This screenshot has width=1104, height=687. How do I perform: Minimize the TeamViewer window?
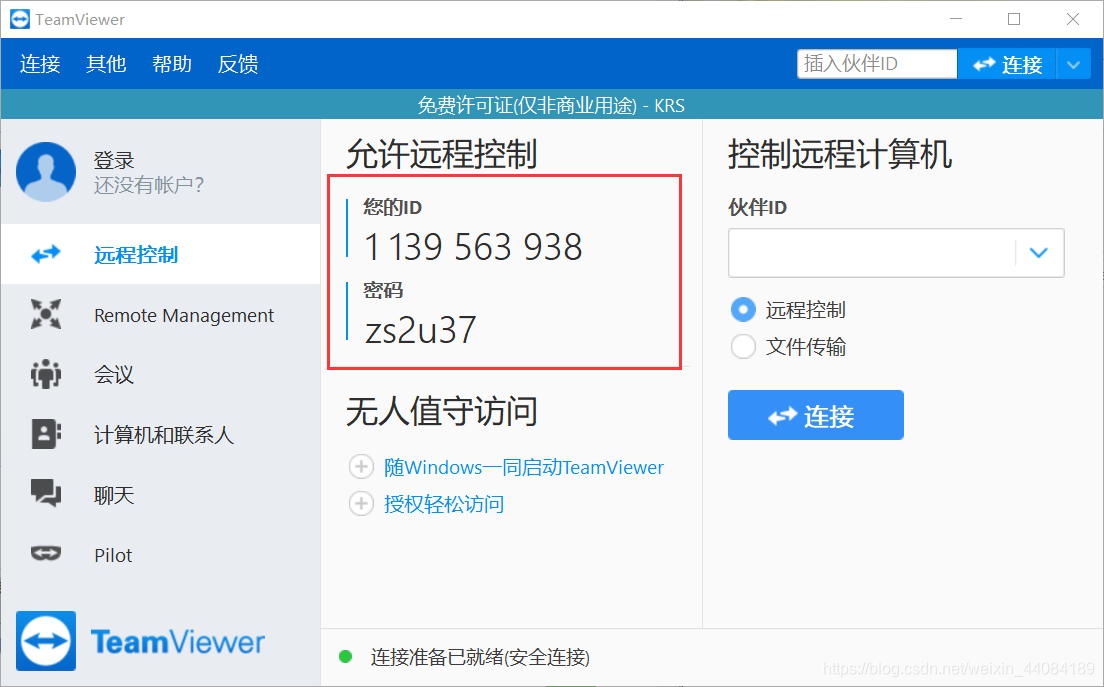pyautogui.click(x=955, y=19)
